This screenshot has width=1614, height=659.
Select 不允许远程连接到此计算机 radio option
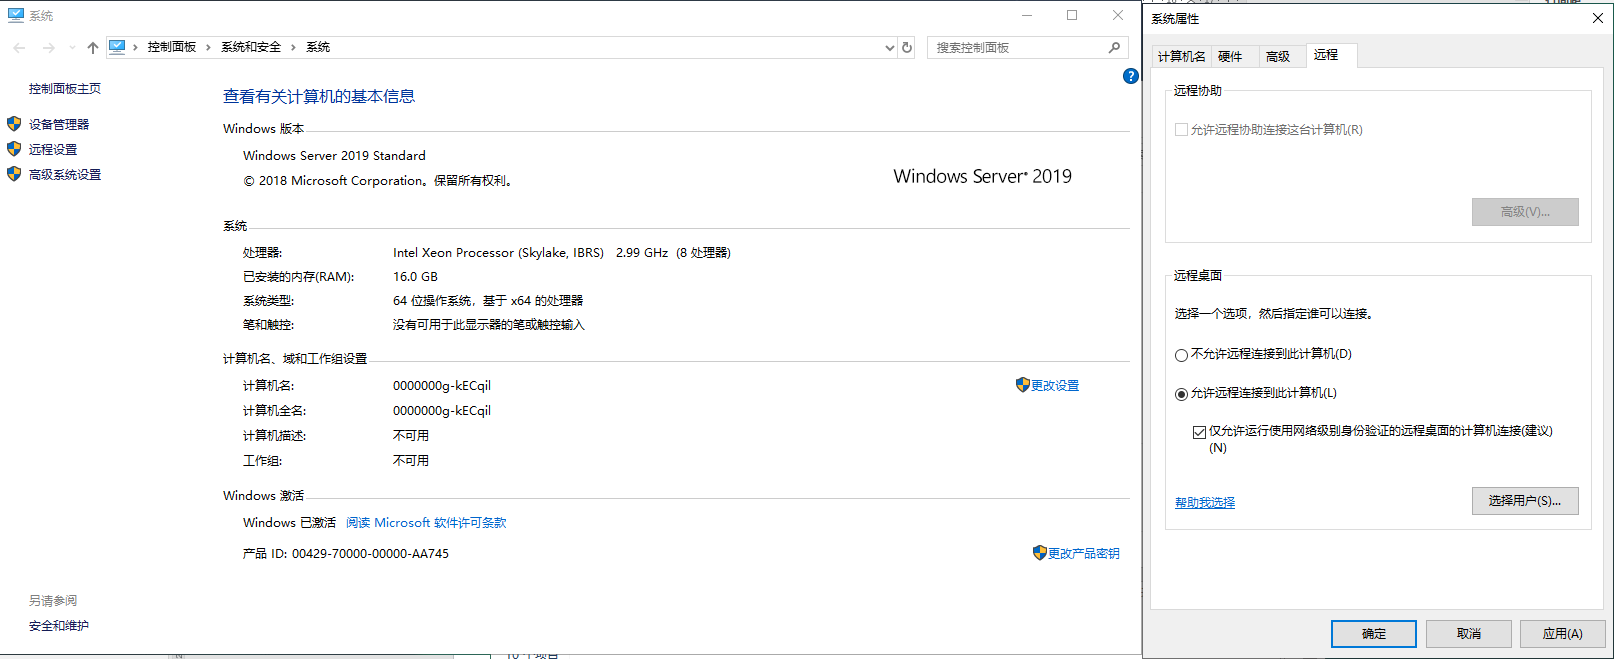pyautogui.click(x=1181, y=355)
